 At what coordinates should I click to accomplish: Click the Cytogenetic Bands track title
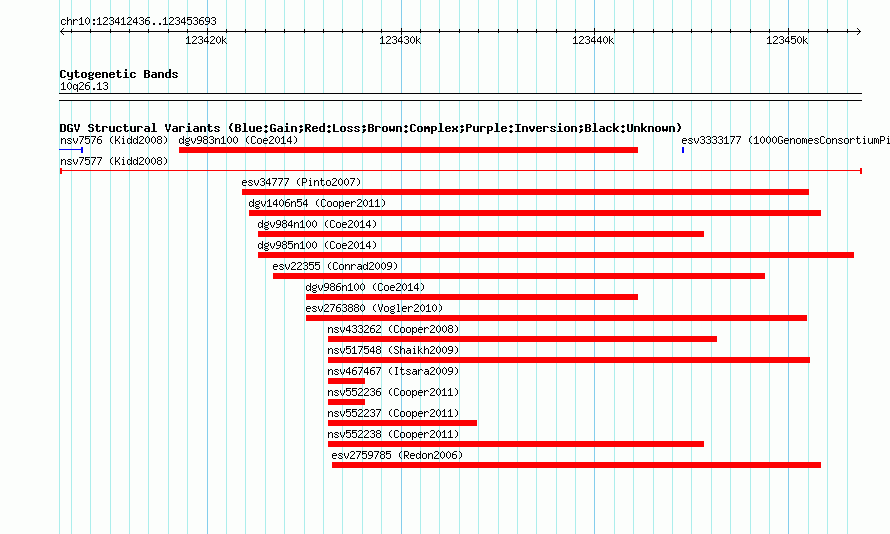(119, 74)
